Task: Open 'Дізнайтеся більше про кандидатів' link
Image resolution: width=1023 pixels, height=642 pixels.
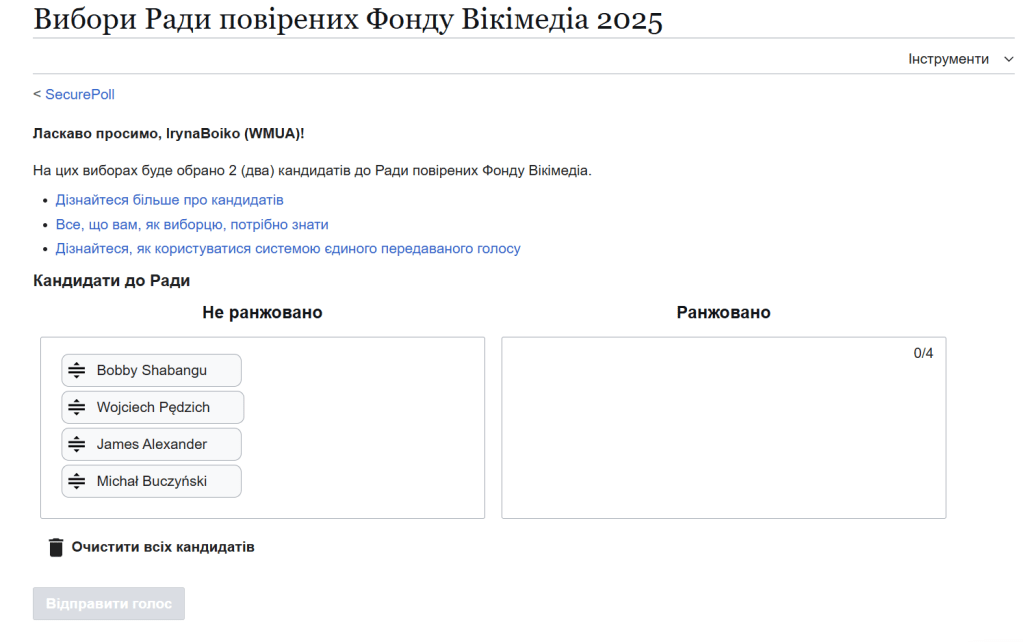Action: pos(169,200)
